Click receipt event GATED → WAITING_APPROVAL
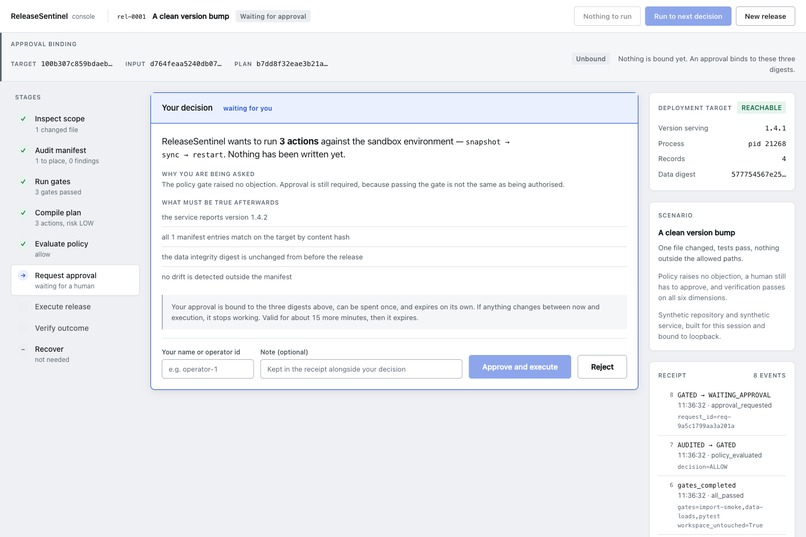Viewport: 806px width, 537px height. click(x=724, y=395)
